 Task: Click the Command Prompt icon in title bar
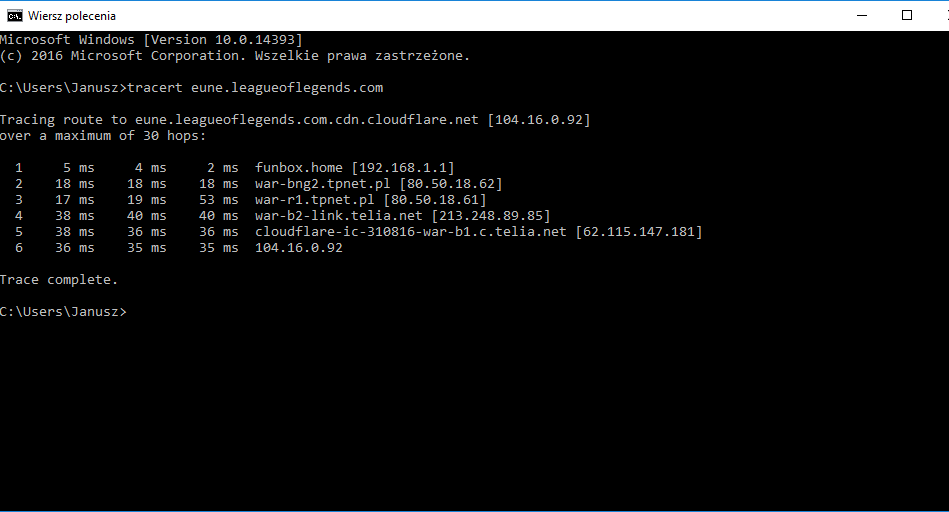[15, 15]
